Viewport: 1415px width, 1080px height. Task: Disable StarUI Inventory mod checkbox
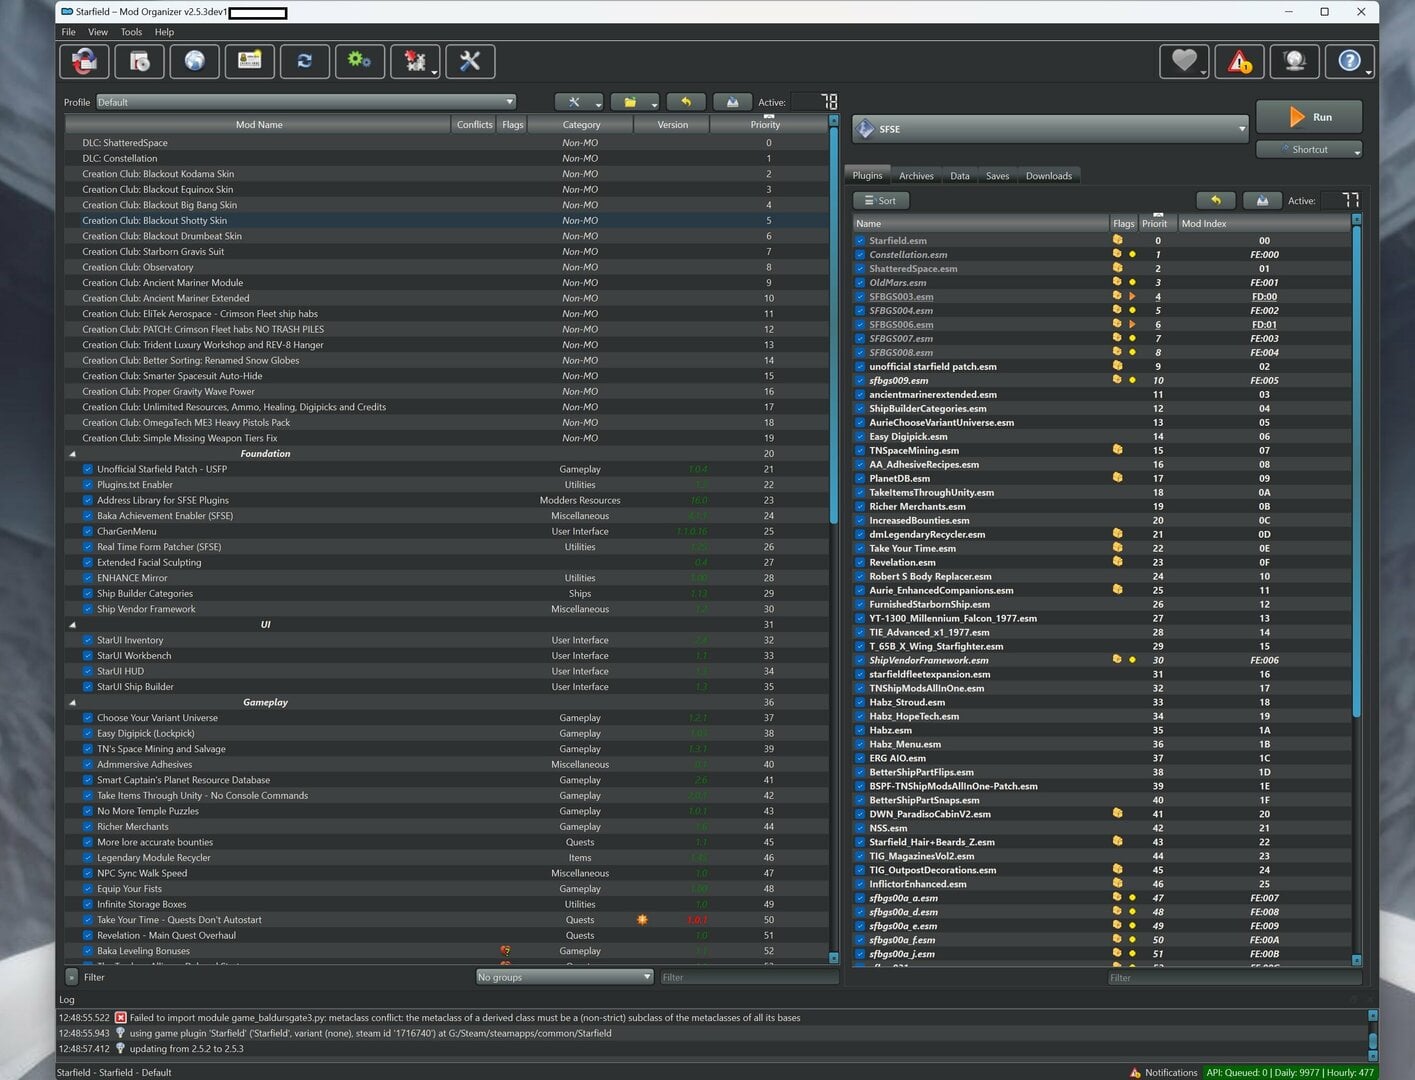(88, 640)
